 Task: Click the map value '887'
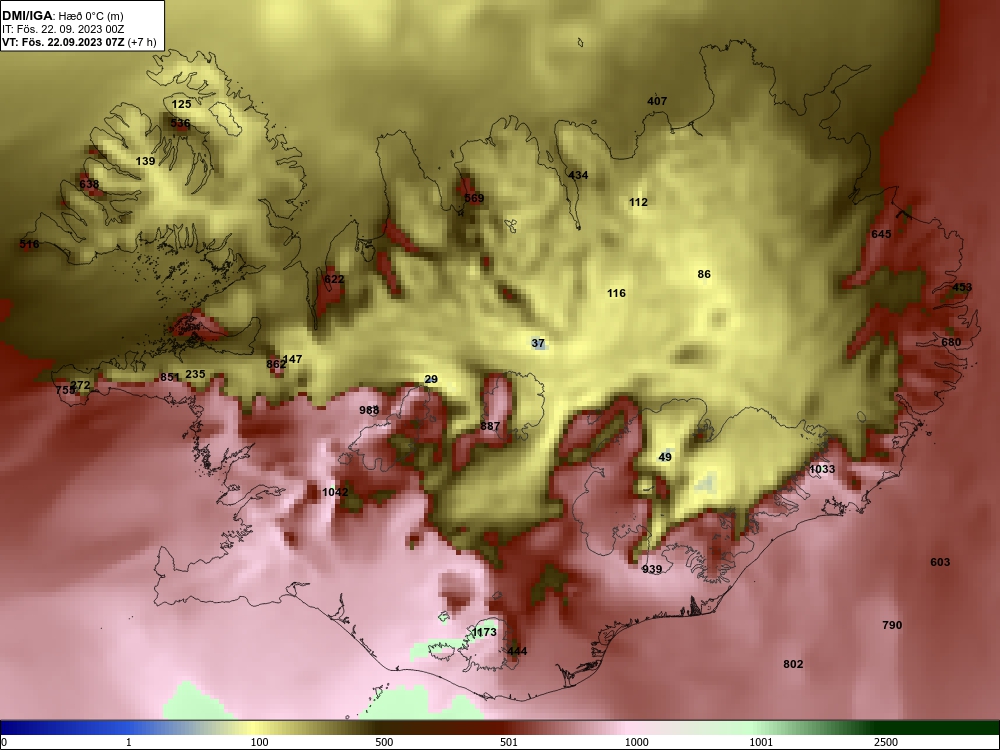tap(490, 426)
